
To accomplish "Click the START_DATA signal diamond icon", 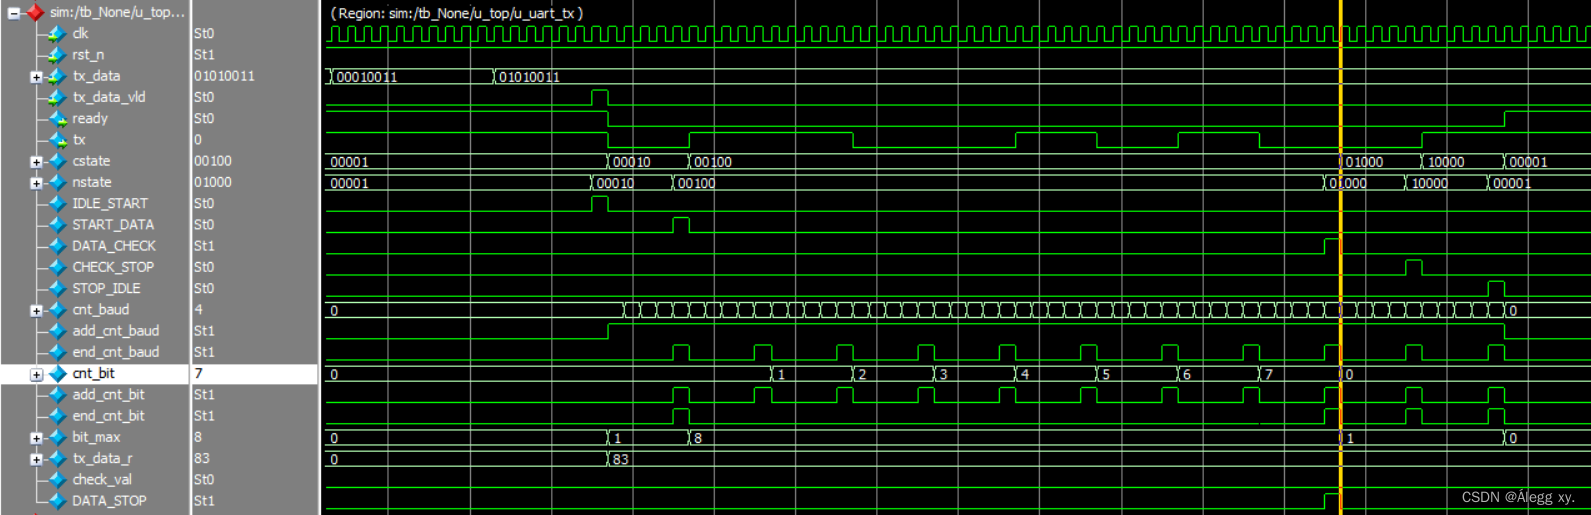I will (x=57, y=225).
